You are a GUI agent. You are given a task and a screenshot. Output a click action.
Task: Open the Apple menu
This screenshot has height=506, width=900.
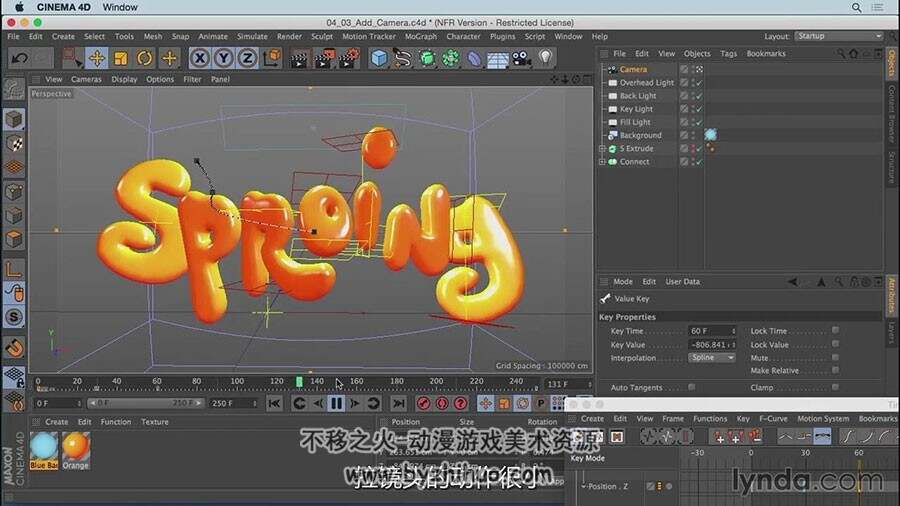click(x=20, y=7)
